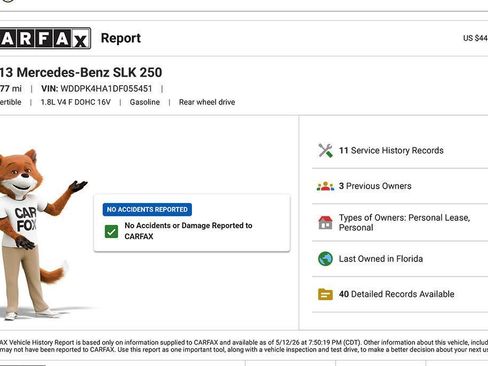Click the CARFAX logo
The image size is (488, 366).
[45, 38]
